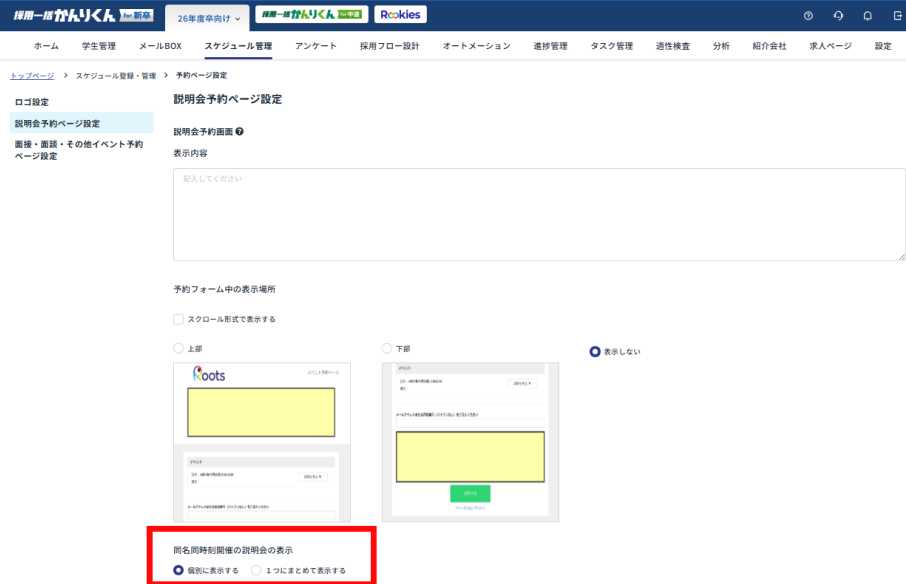This screenshot has width=906, height=584.
Task: Click the 上部 layout preview thumbnail
Action: (262, 442)
